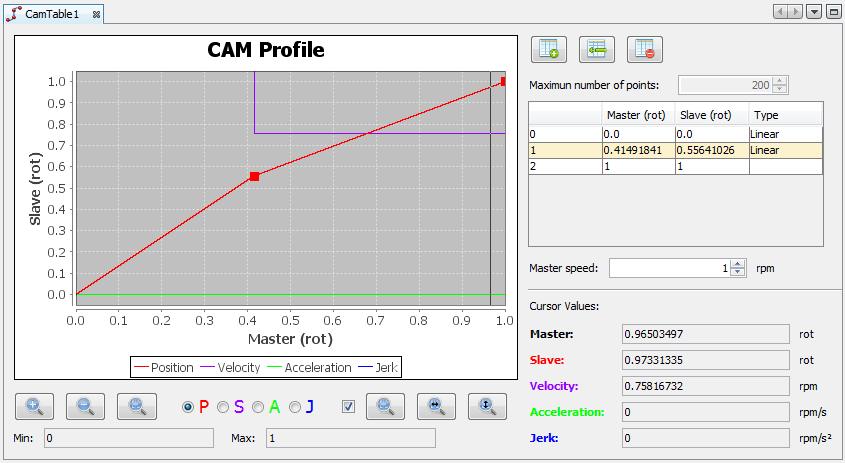Click the Position legend entry
845x463 pixels.
point(164,368)
